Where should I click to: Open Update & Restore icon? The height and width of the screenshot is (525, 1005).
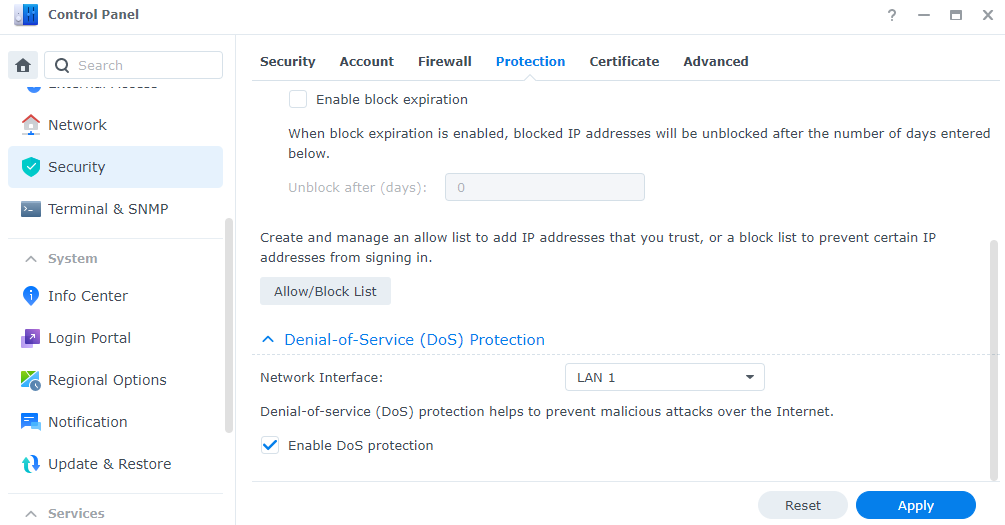(x=31, y=464)
